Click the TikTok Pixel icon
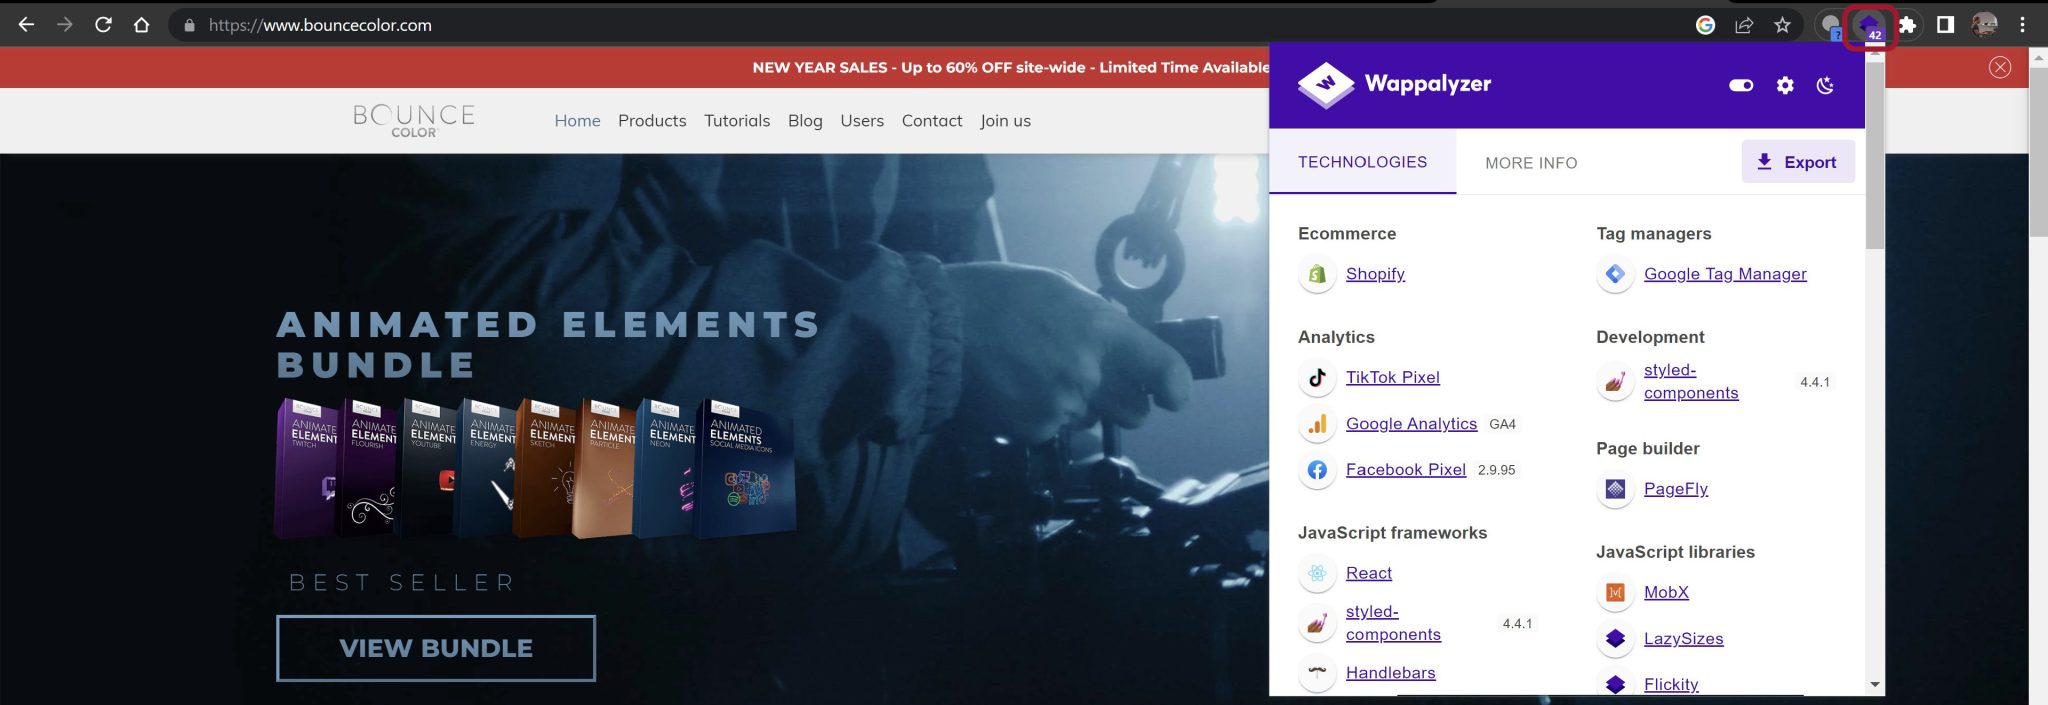 coord(1317,377)
